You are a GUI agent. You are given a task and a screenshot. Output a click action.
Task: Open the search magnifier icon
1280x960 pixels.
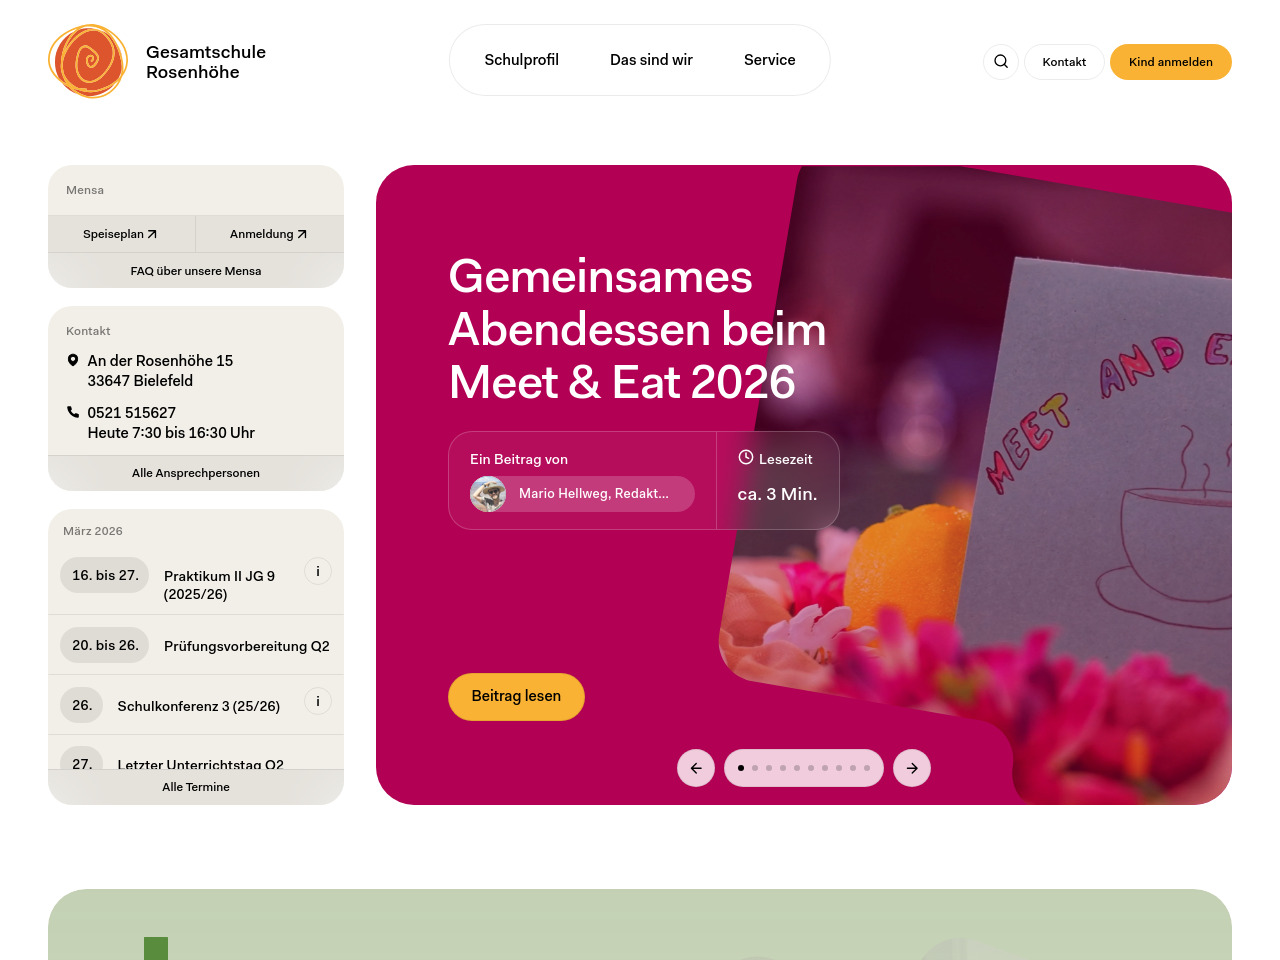coord(1001,62)
